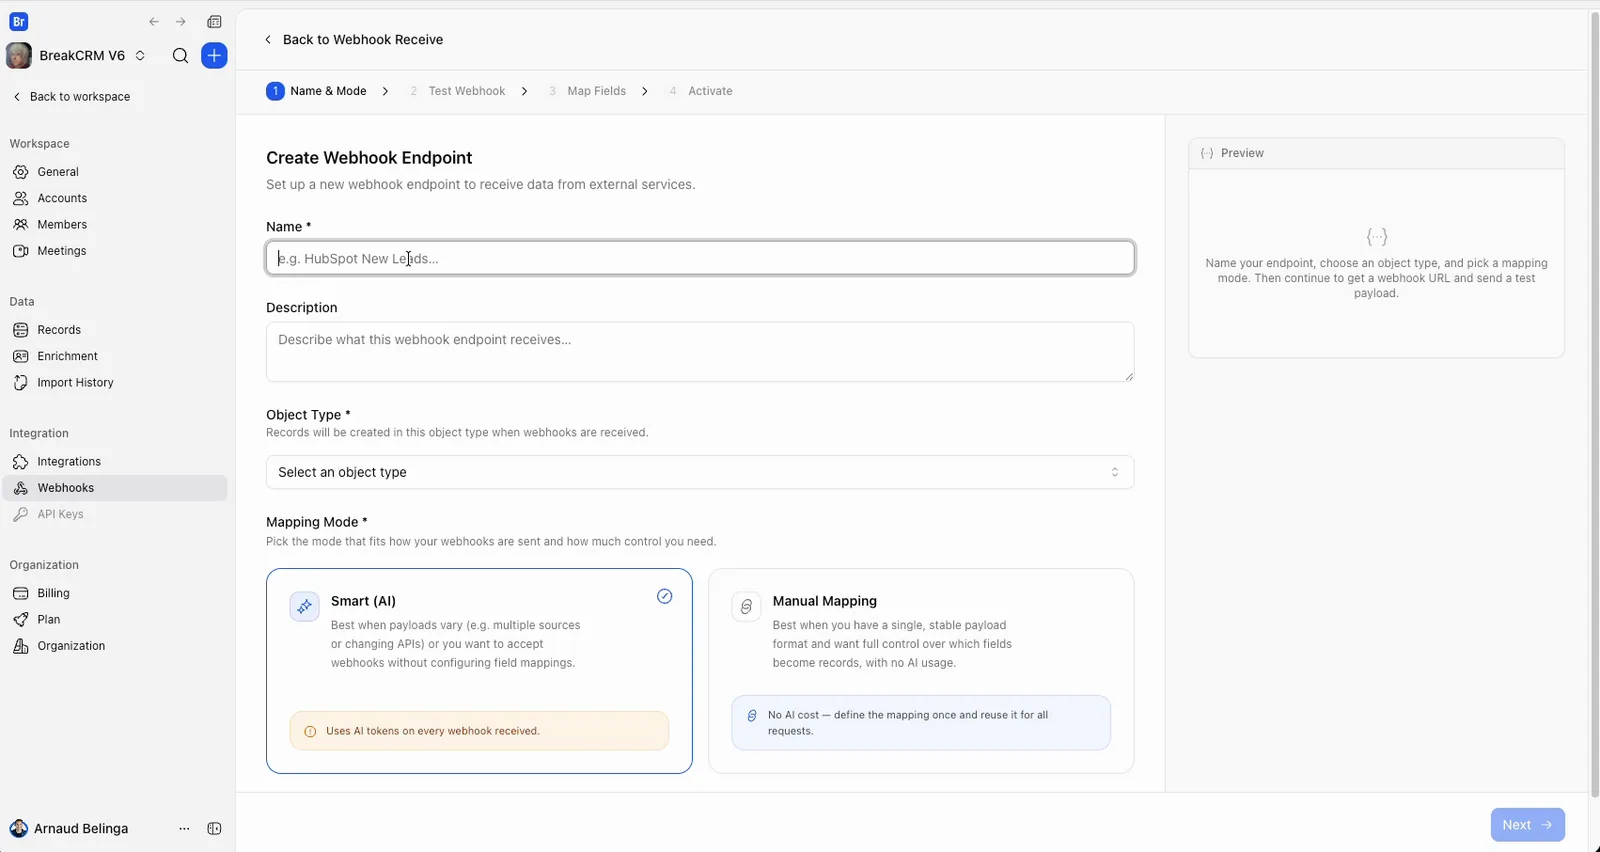Toggle the sidebar collapse icon at bottom
The width and height of the screenshot is (1600, 852).
pos(214,829)
